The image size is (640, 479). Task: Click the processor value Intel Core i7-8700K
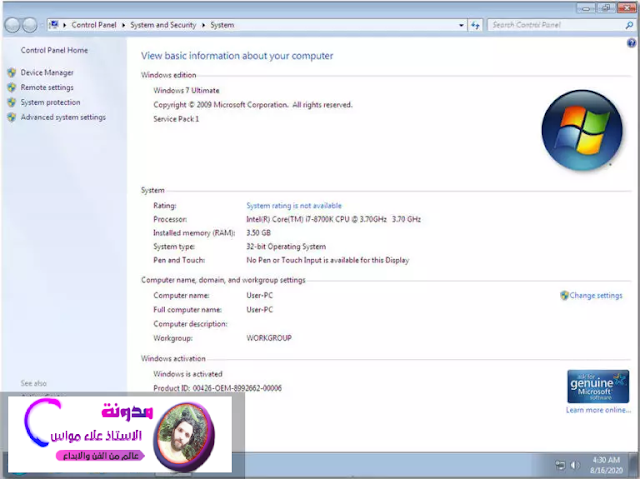tap(333, 219)
